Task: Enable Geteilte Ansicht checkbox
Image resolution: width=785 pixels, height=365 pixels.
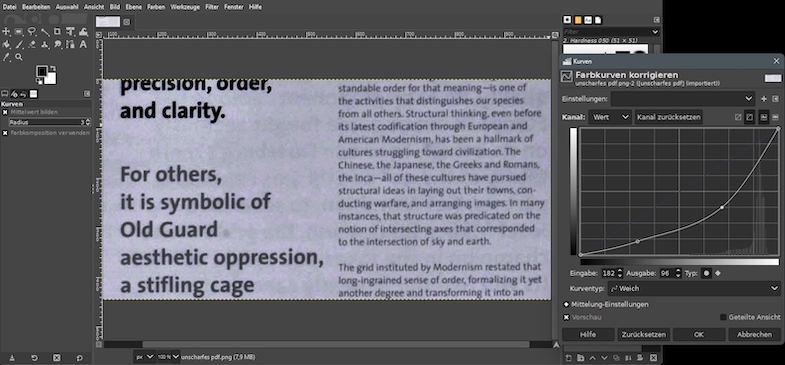Action: [x=723, y=317]
